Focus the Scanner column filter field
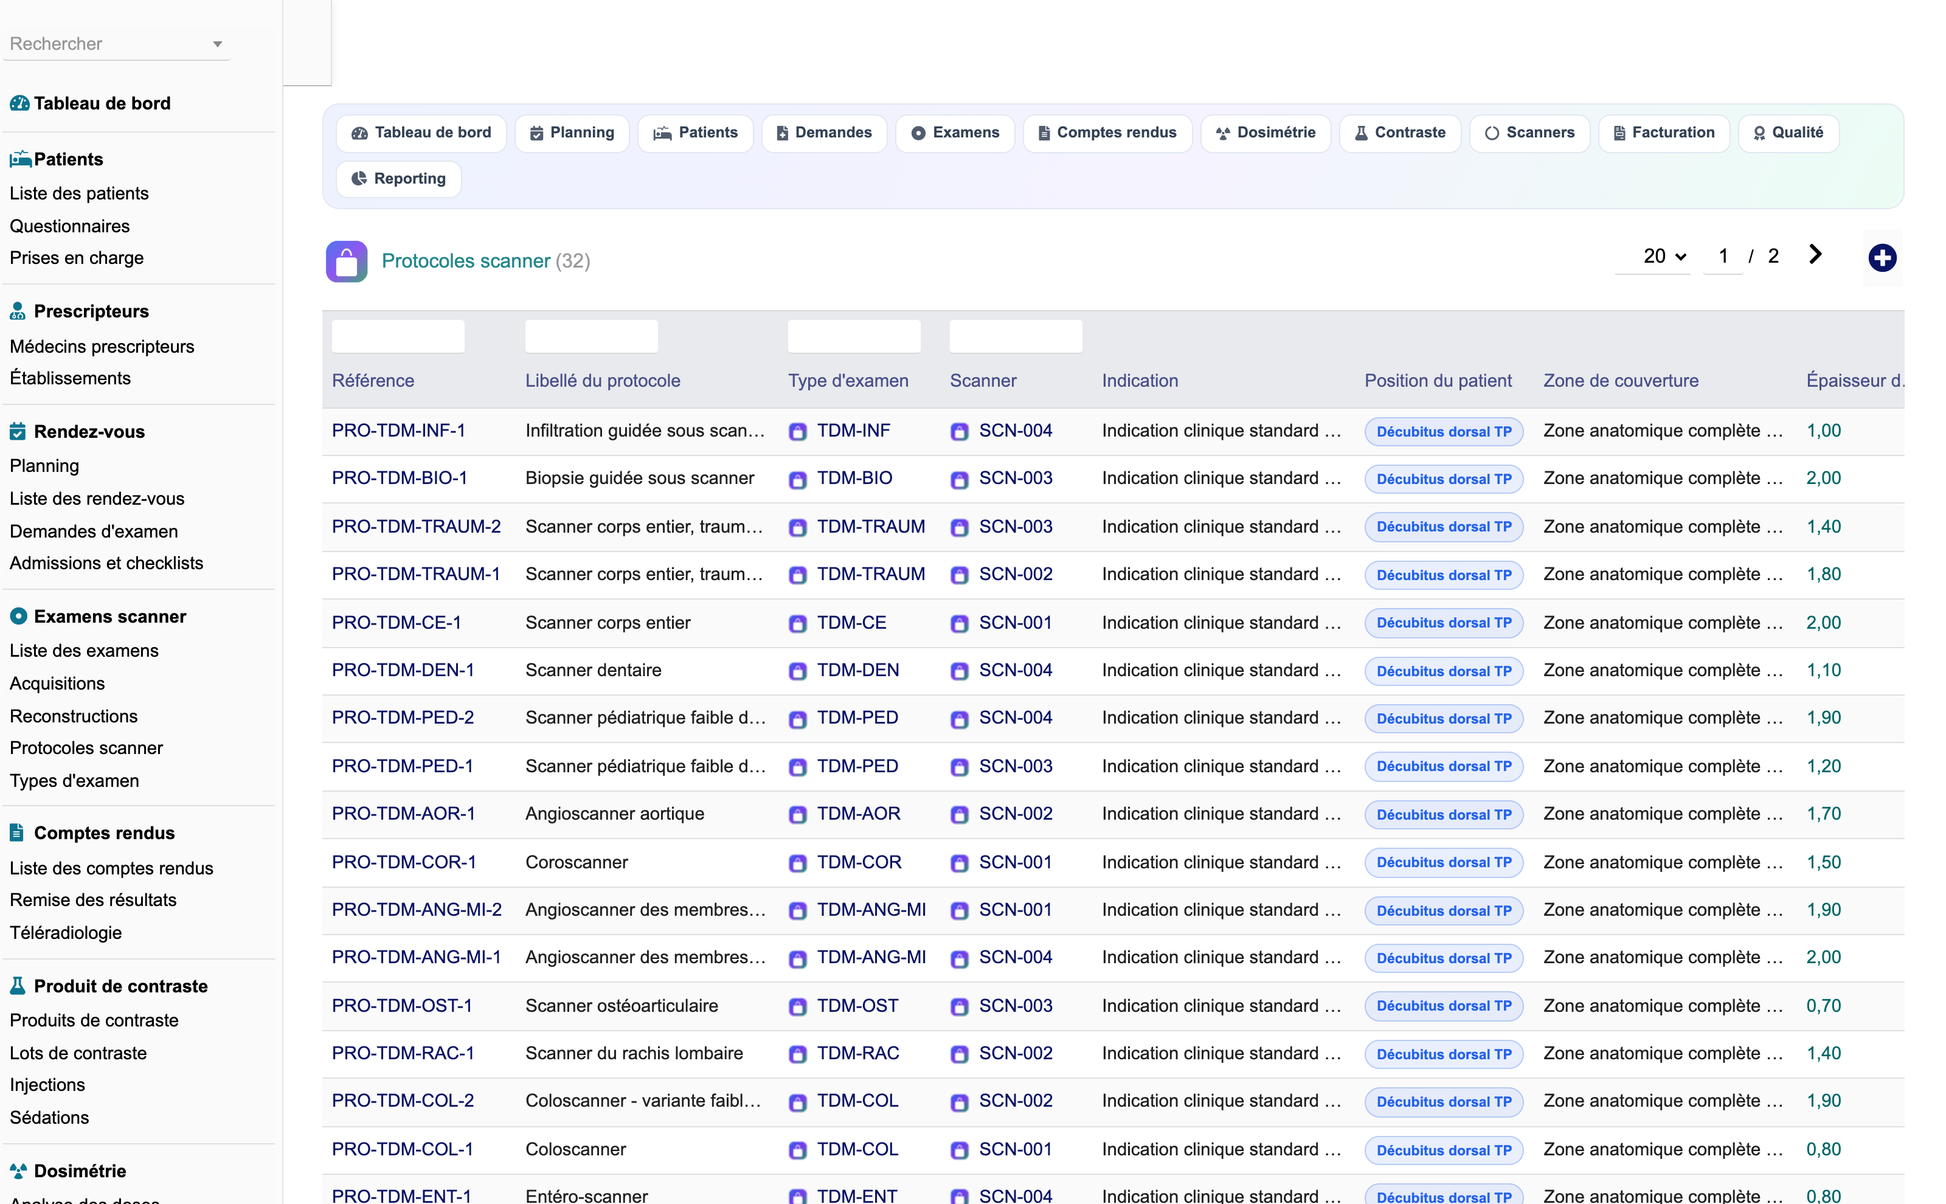The width and height of the screenshot is (1946, 1204). click(x=1016, y=336)
